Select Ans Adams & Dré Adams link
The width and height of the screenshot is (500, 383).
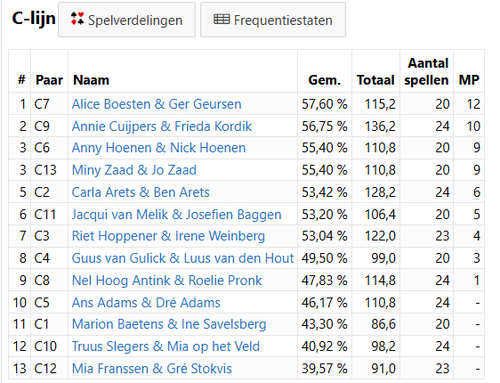click(x=146, y=303)
